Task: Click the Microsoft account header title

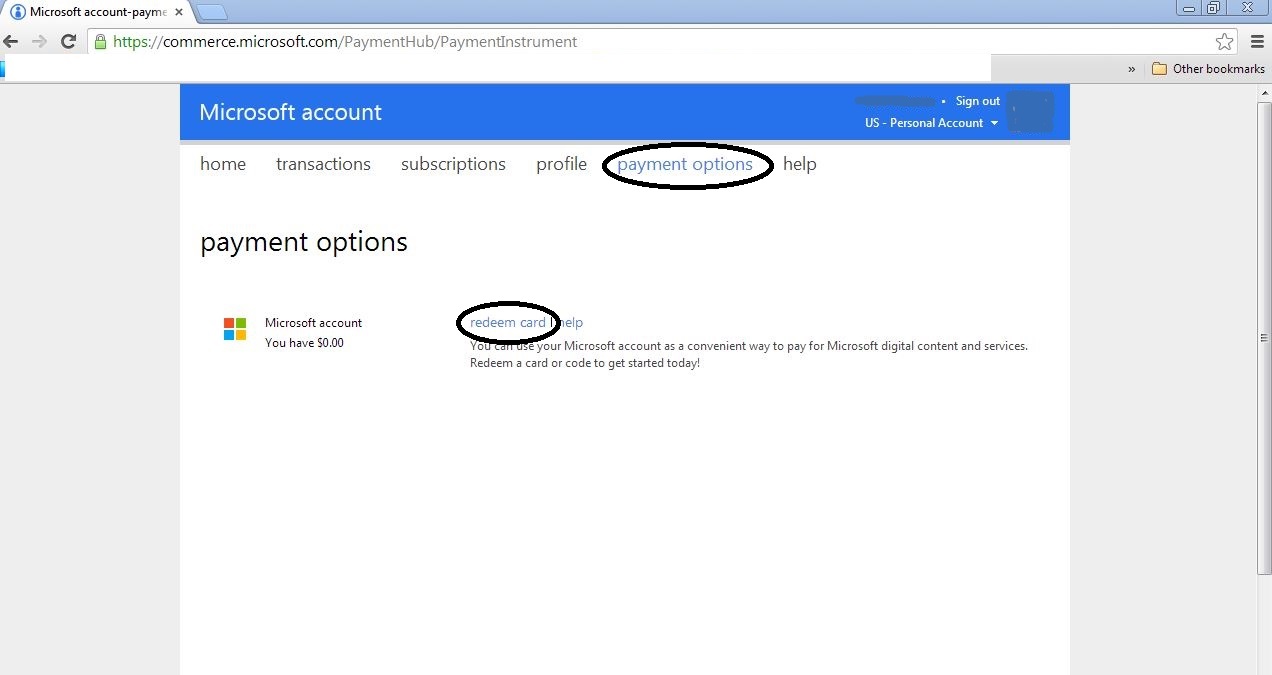Action: tap(290, 112)
